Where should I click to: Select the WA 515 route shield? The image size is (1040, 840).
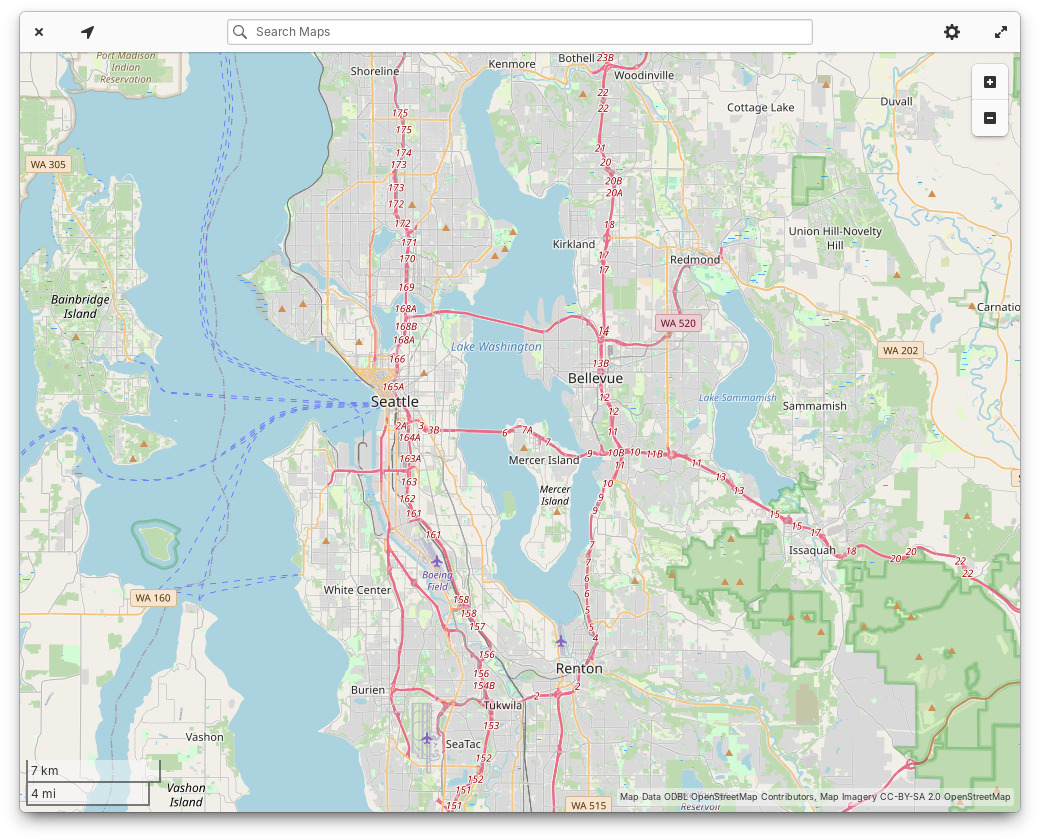588,805
